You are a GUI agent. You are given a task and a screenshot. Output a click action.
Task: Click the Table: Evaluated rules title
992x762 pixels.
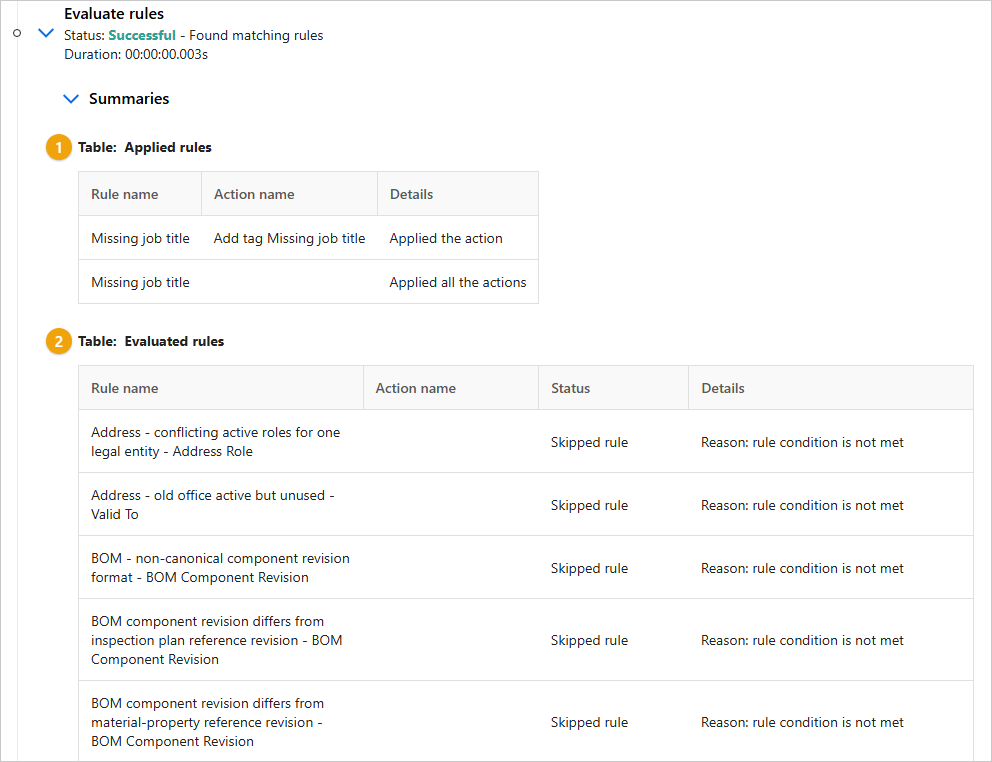tap(151, 341)
